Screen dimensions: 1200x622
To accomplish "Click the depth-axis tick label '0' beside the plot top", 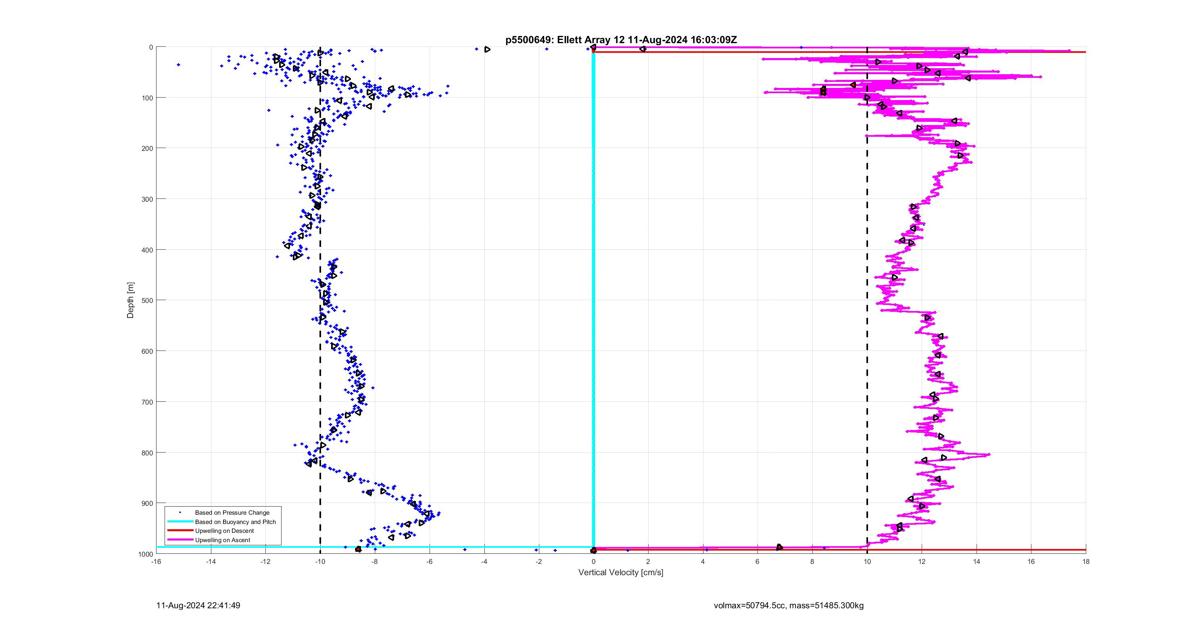I will (x=150, y=47).
